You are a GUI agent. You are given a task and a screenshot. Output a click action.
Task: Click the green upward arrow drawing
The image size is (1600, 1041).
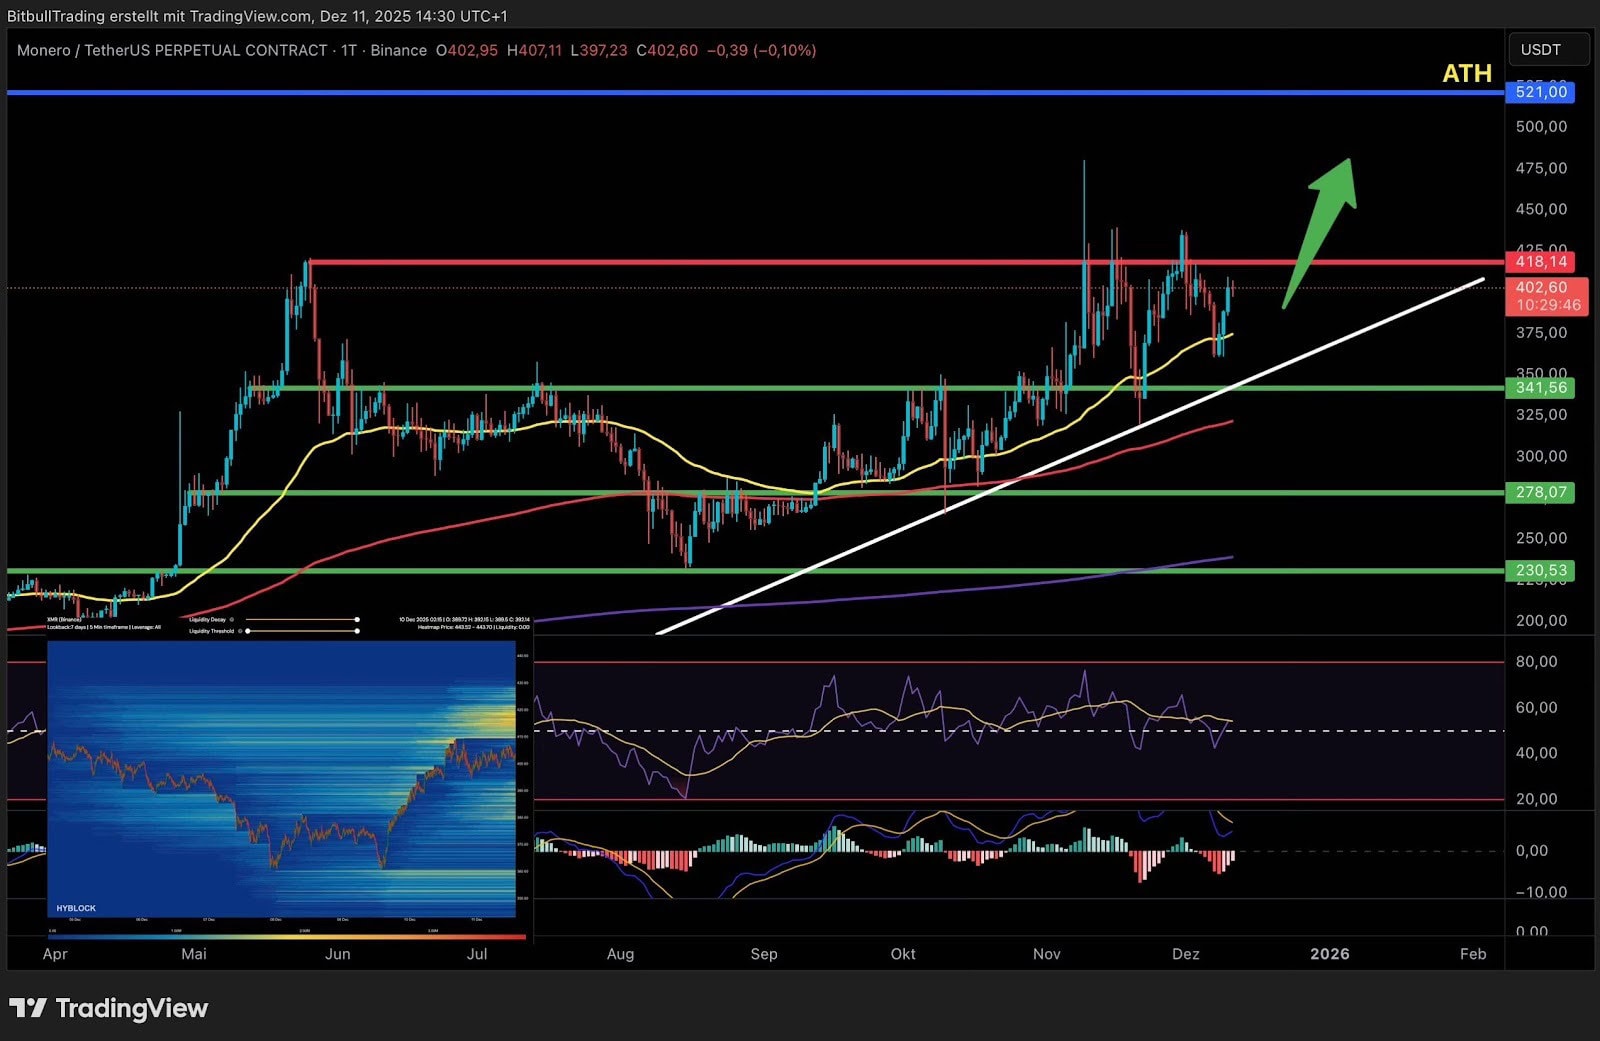pyautogui.click(x=1322, y=229)
